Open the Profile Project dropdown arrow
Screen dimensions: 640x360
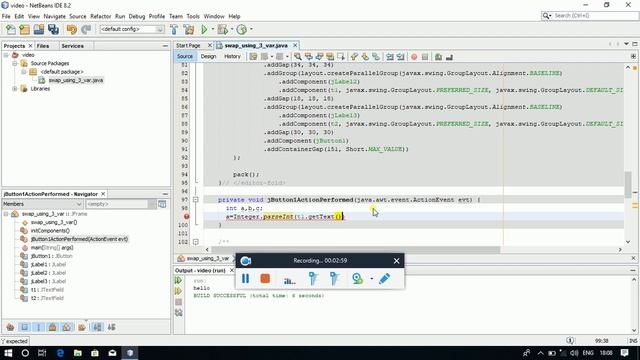tap(251, 29)
